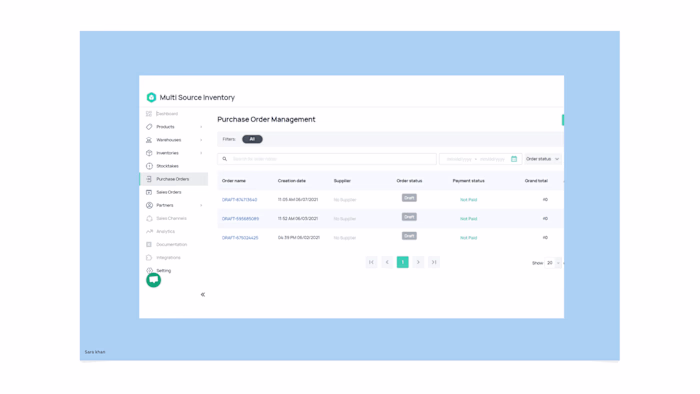This screenshot has height=394, width=700.
Task: Go to previous page of orders
Action: click(x=387, y=262)
